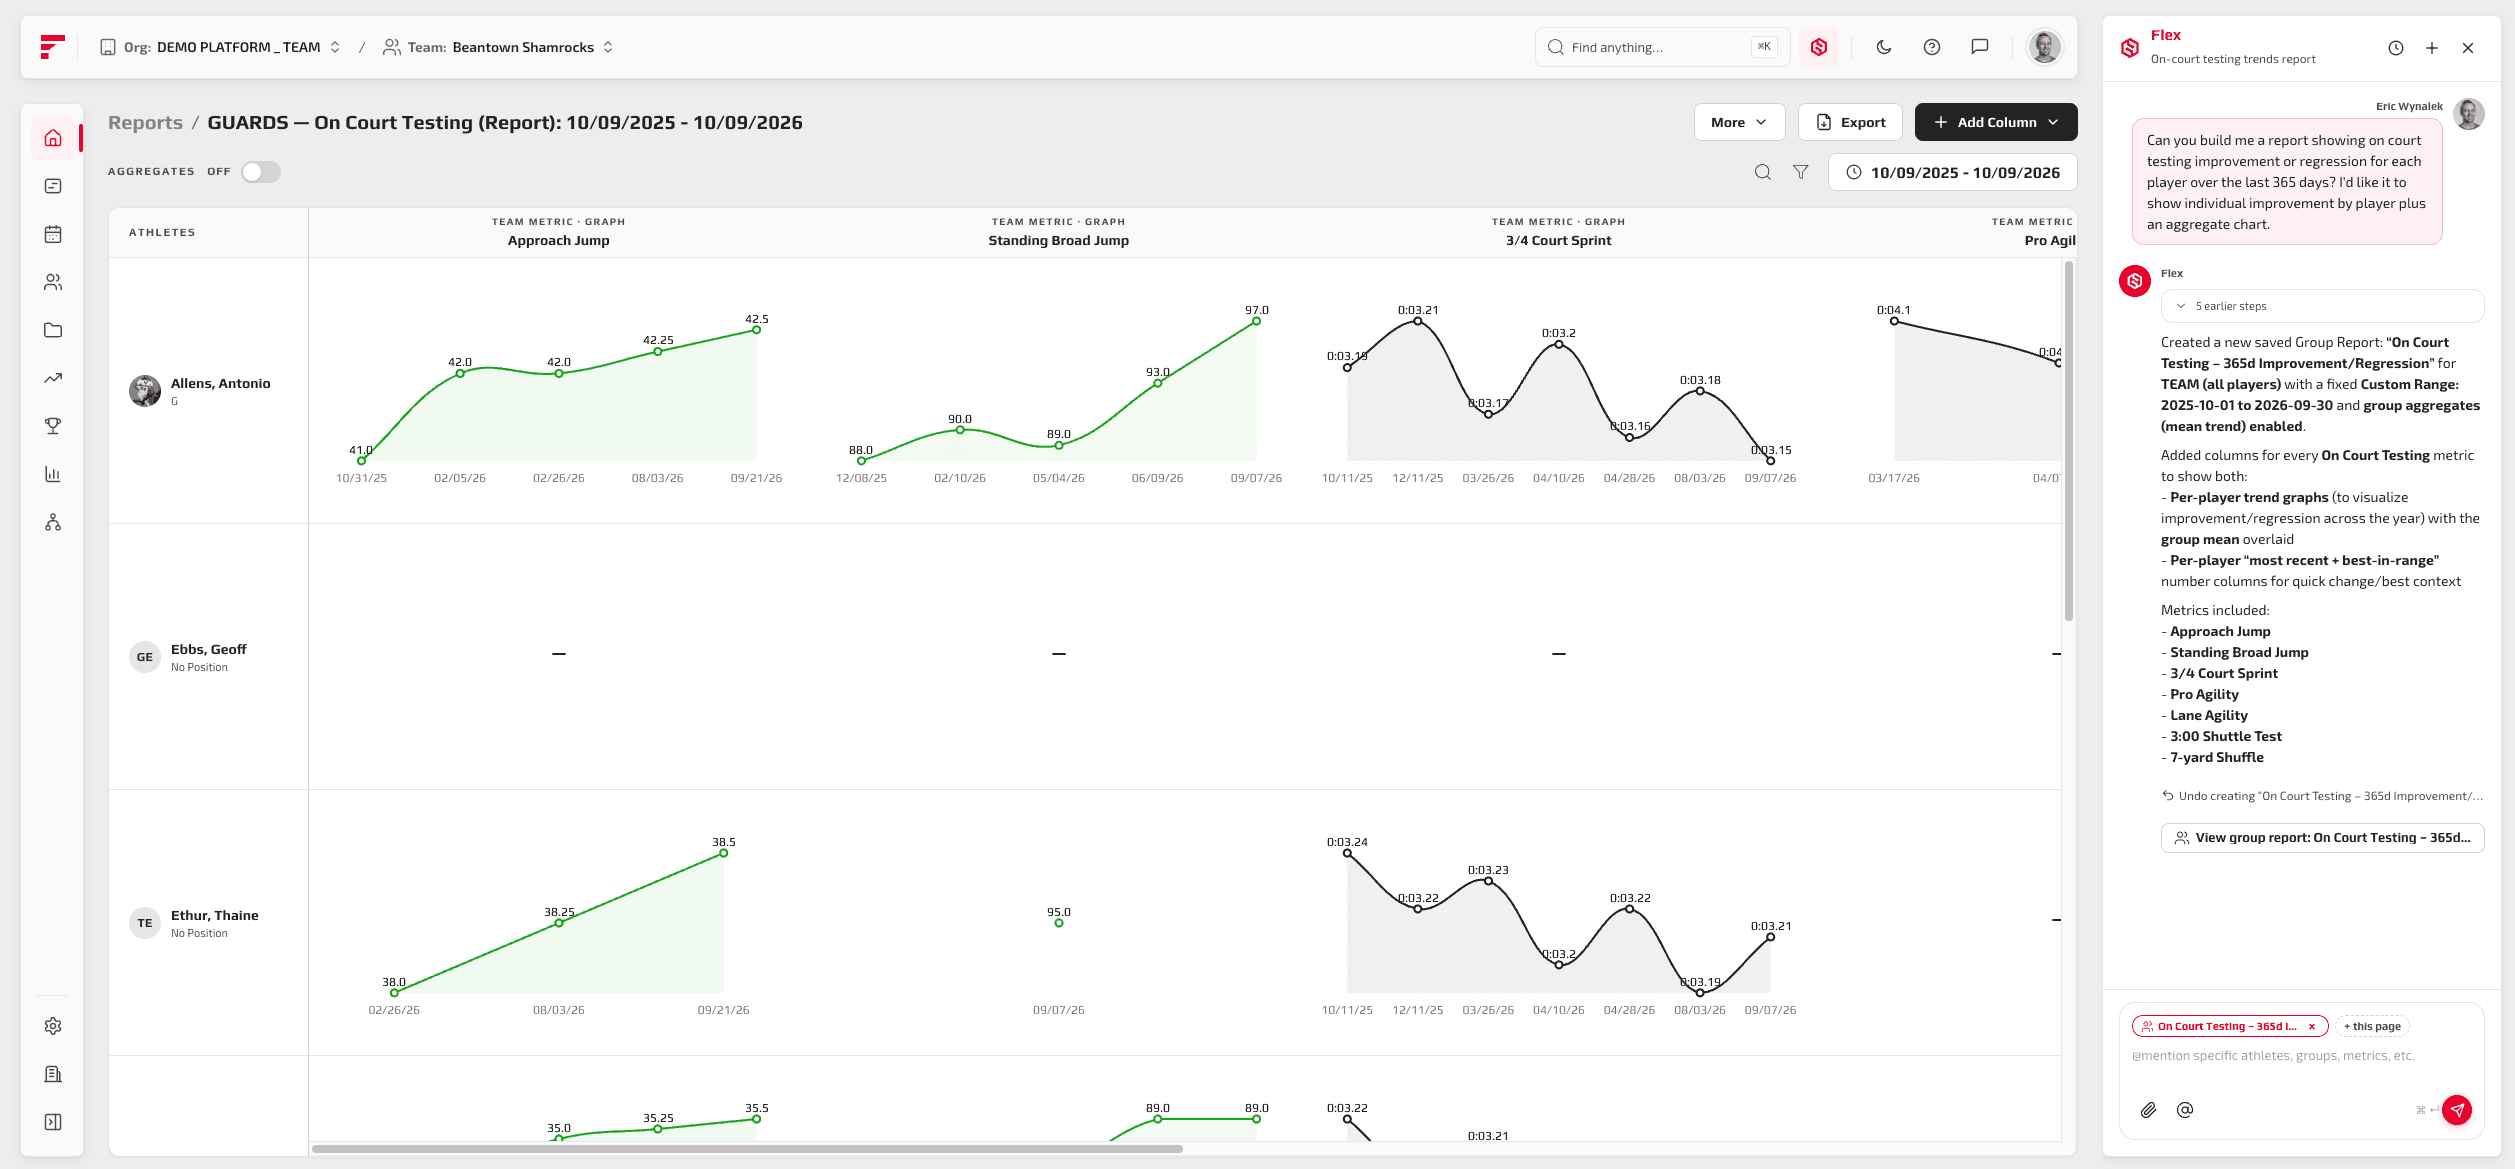Screen dimensions: 2515x1169
Task: Open the More dropdown
Action: pyautogui.click(x=1739, y=122)
